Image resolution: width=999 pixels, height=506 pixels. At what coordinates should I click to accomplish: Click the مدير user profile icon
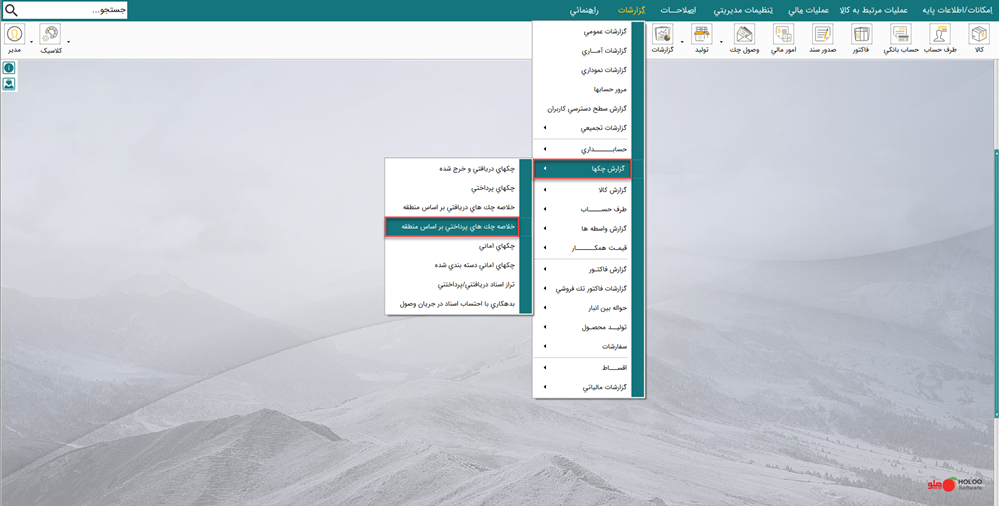point(14,34)
